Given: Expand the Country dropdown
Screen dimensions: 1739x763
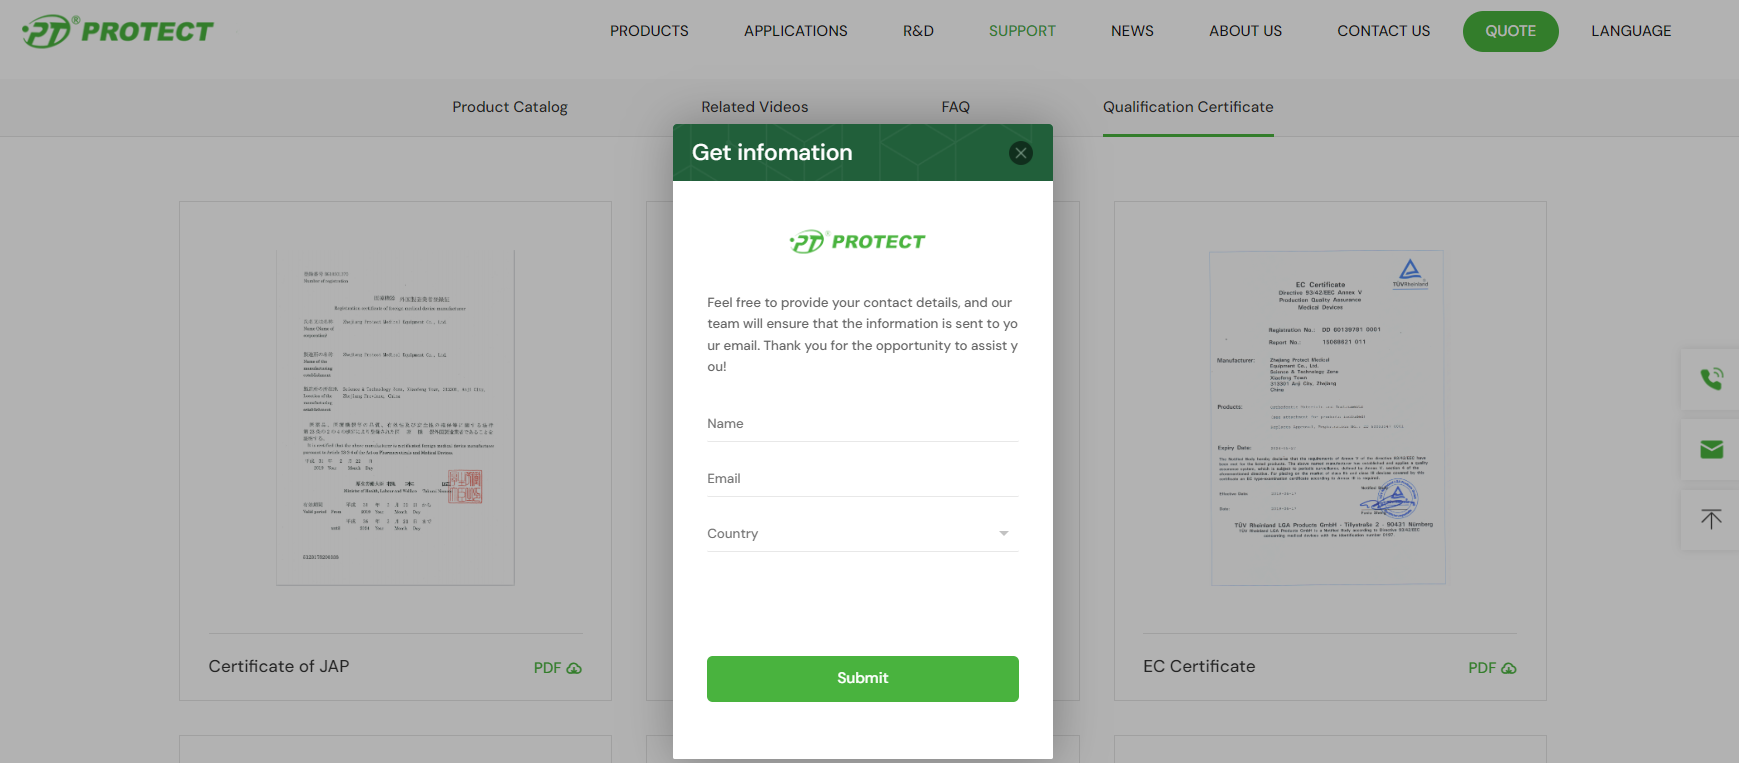Looking at the screenshot, I should click(x=862, y=534).
